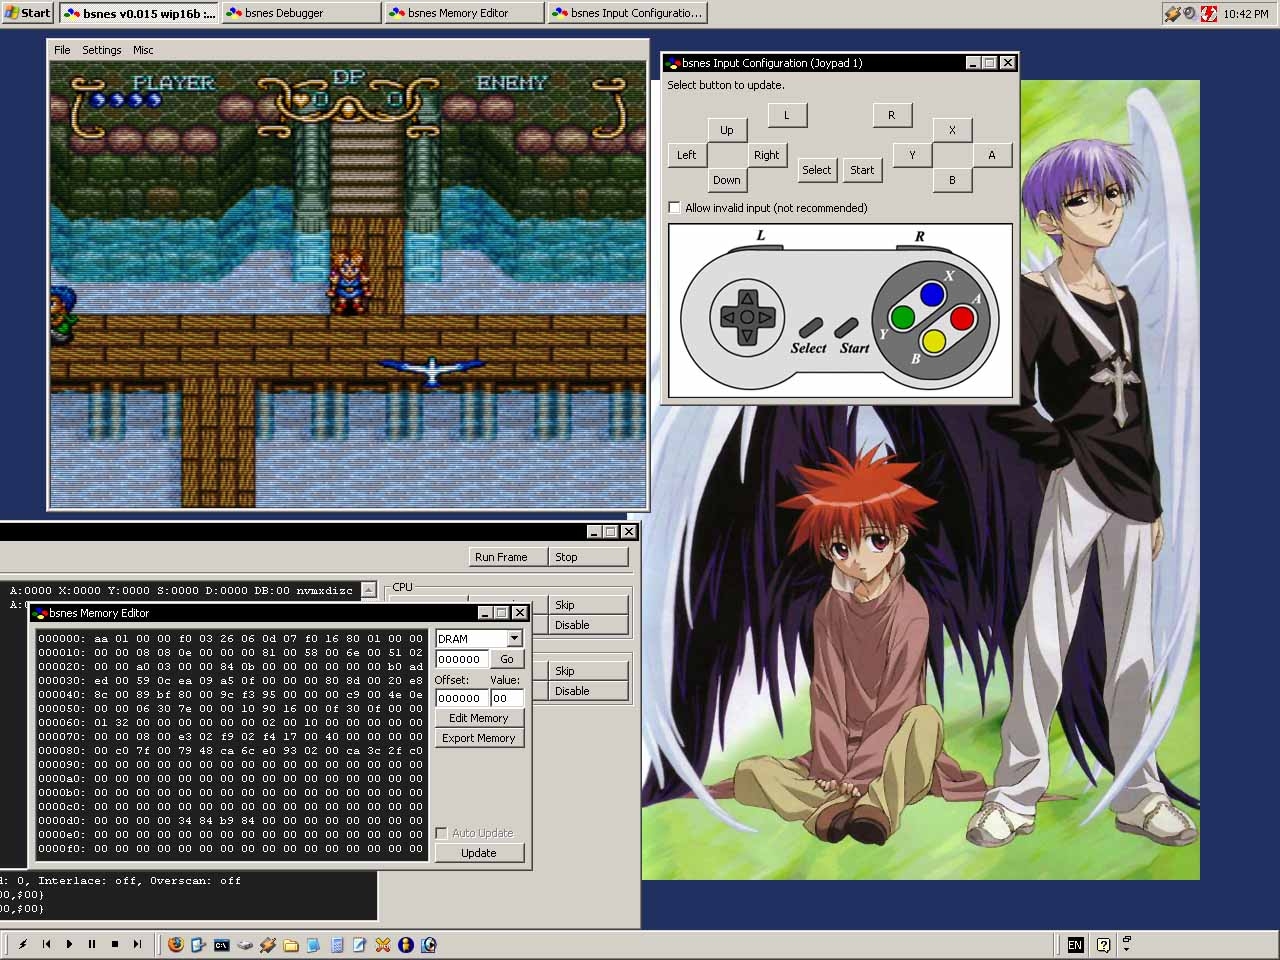Open the EN language indicator

[x=1075, y=944]
